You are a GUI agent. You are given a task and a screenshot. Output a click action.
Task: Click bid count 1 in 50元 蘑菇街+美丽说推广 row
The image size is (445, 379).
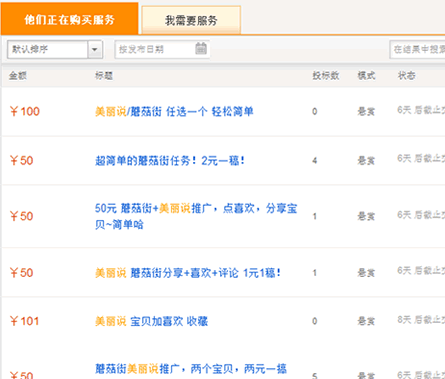315,216
